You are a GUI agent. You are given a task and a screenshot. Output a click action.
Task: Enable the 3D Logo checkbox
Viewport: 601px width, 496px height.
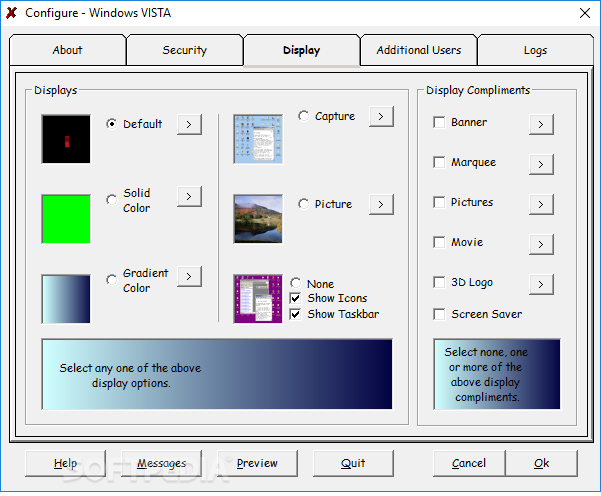(x=439, y=282)
